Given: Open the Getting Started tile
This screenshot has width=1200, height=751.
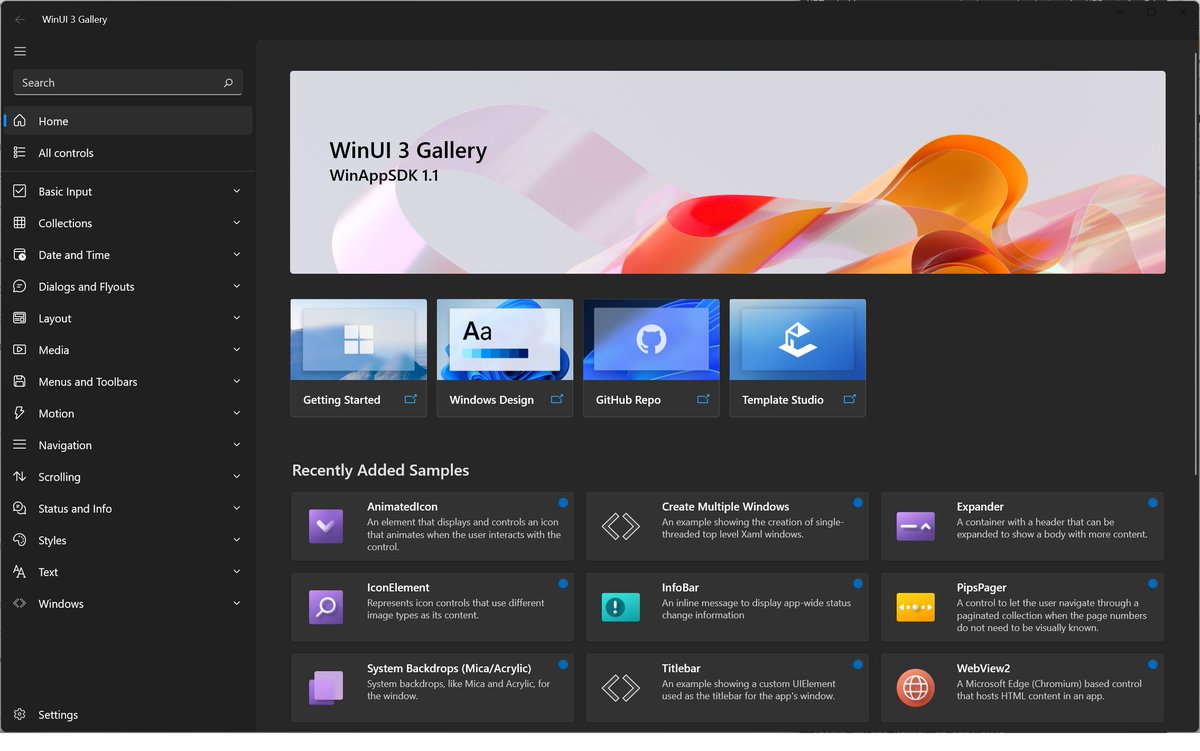Looking at the screenshot, I should pyautogui.click(x=358, y=358).
